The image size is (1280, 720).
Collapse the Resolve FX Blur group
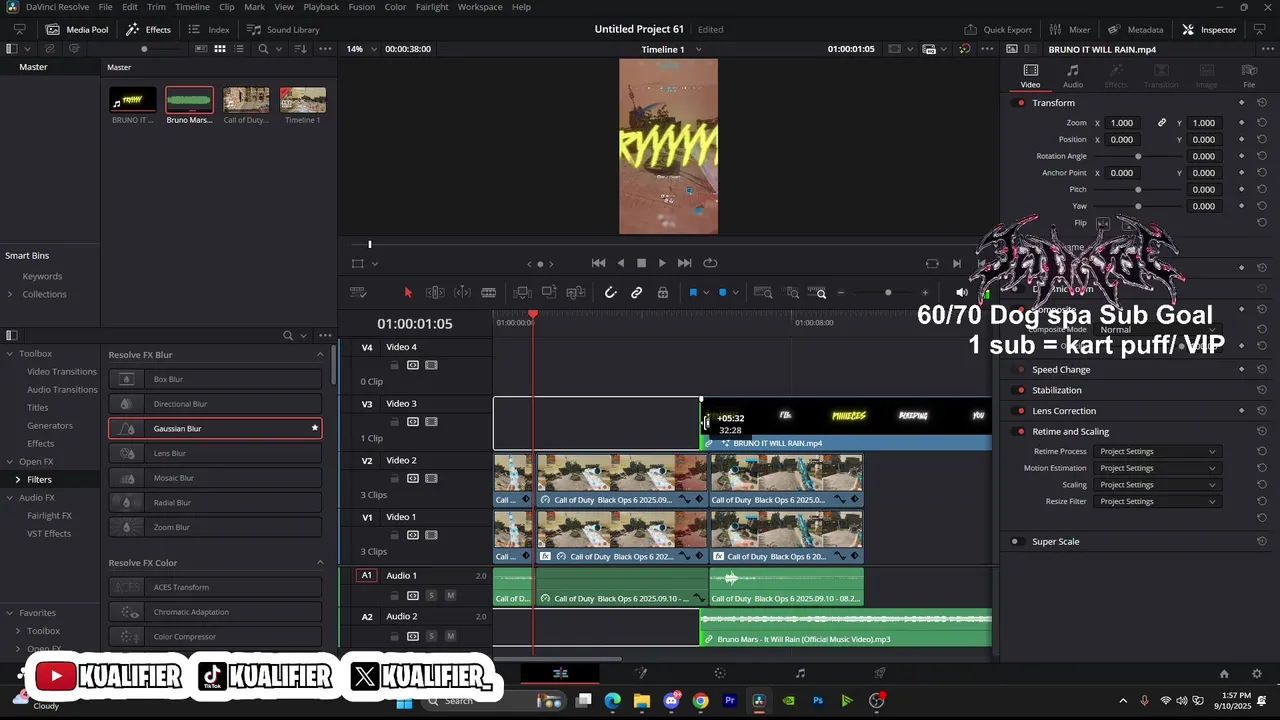click(x=320, y=355)
